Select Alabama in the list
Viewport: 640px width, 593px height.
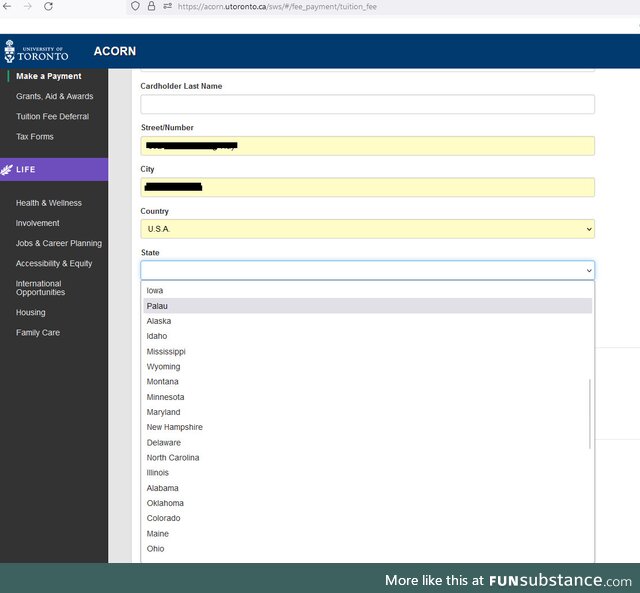coord(367,488)
